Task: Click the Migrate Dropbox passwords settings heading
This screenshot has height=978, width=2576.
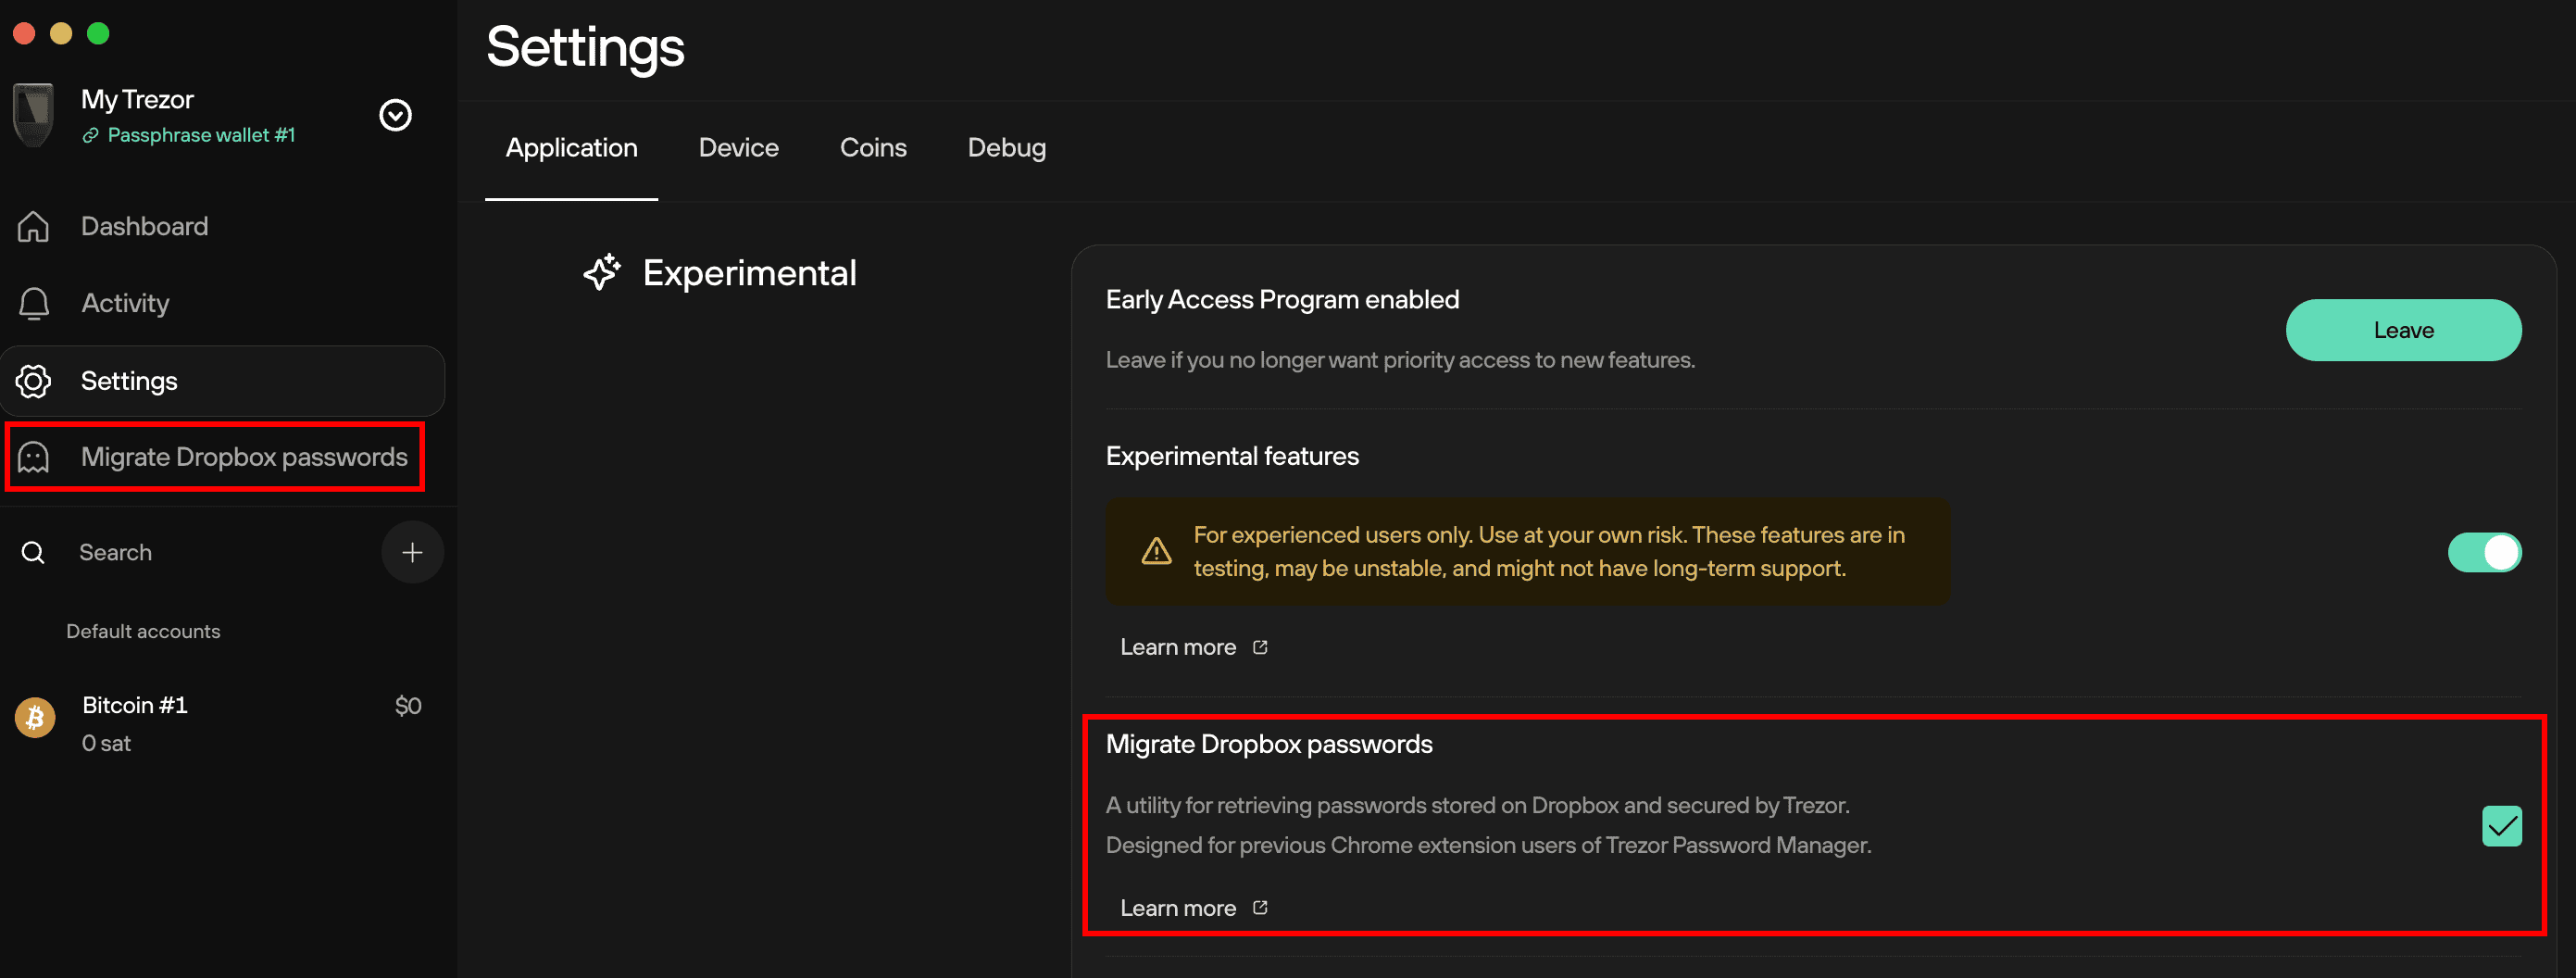Action: [1268, 744]
